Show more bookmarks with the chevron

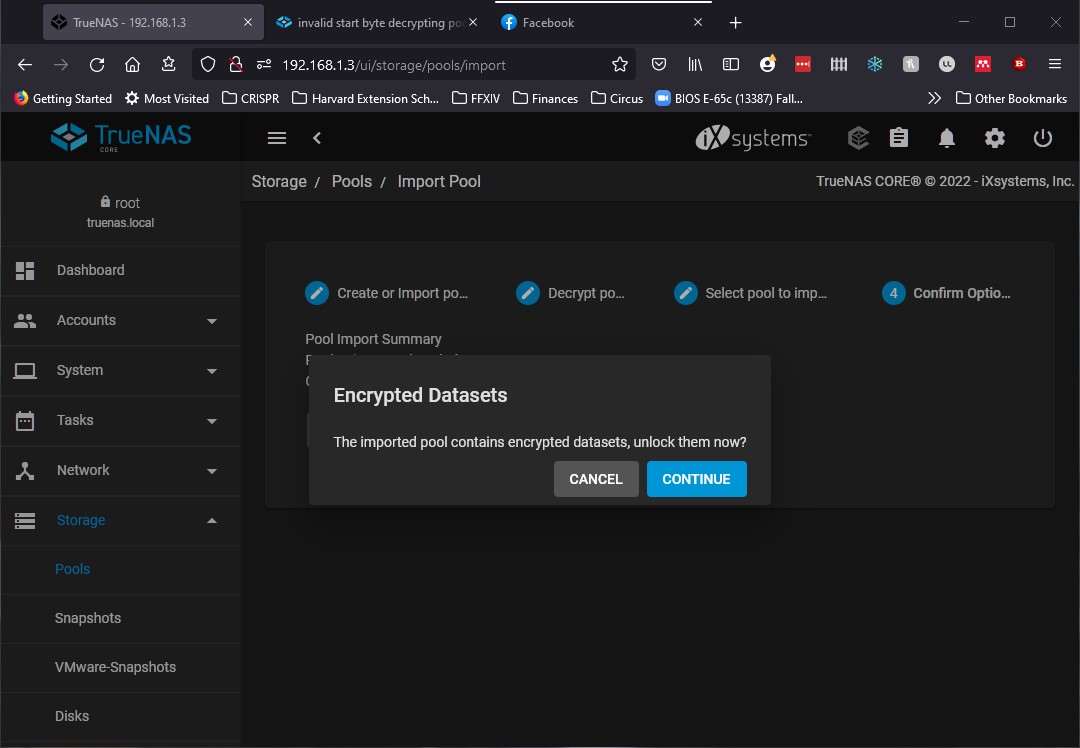(934, 98)
